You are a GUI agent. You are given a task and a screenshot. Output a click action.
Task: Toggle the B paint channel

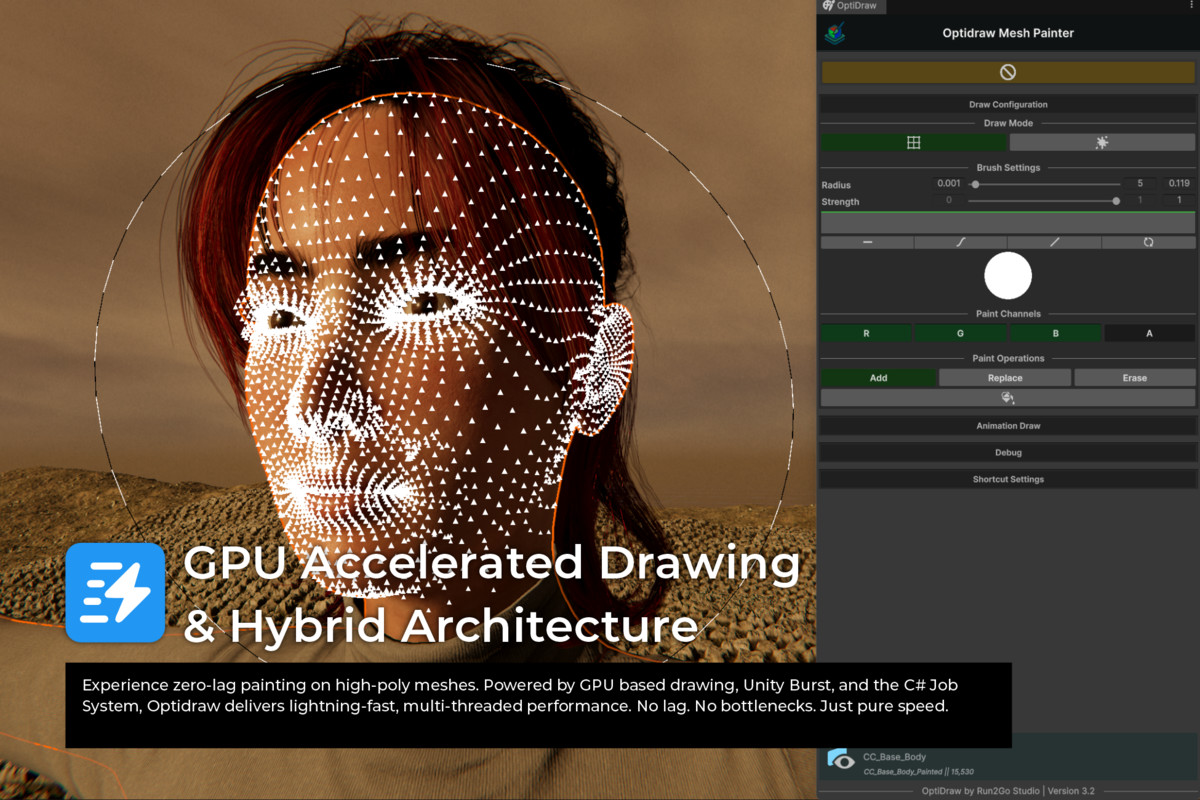tap(1055, 333)
